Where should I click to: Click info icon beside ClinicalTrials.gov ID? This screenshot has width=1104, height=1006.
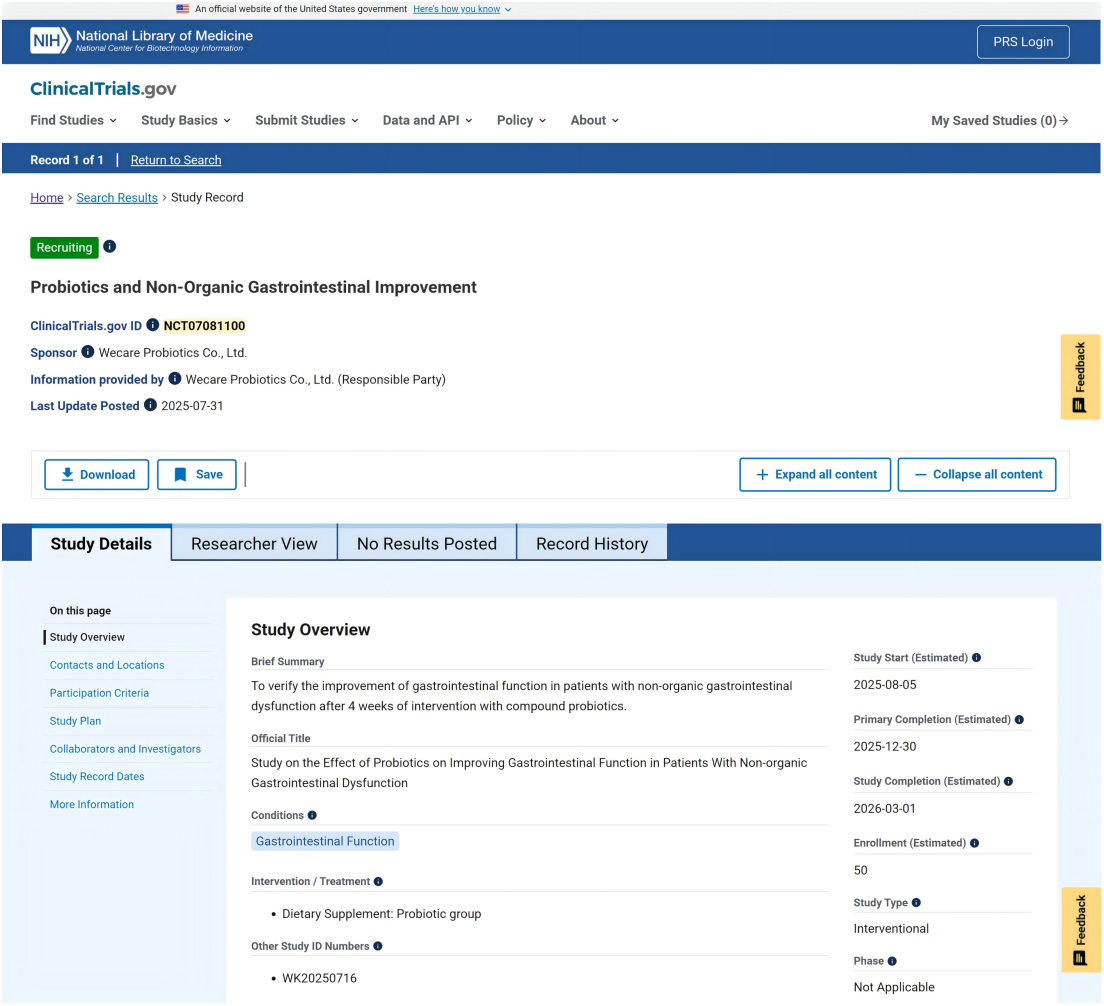click(x=153, y=325)
